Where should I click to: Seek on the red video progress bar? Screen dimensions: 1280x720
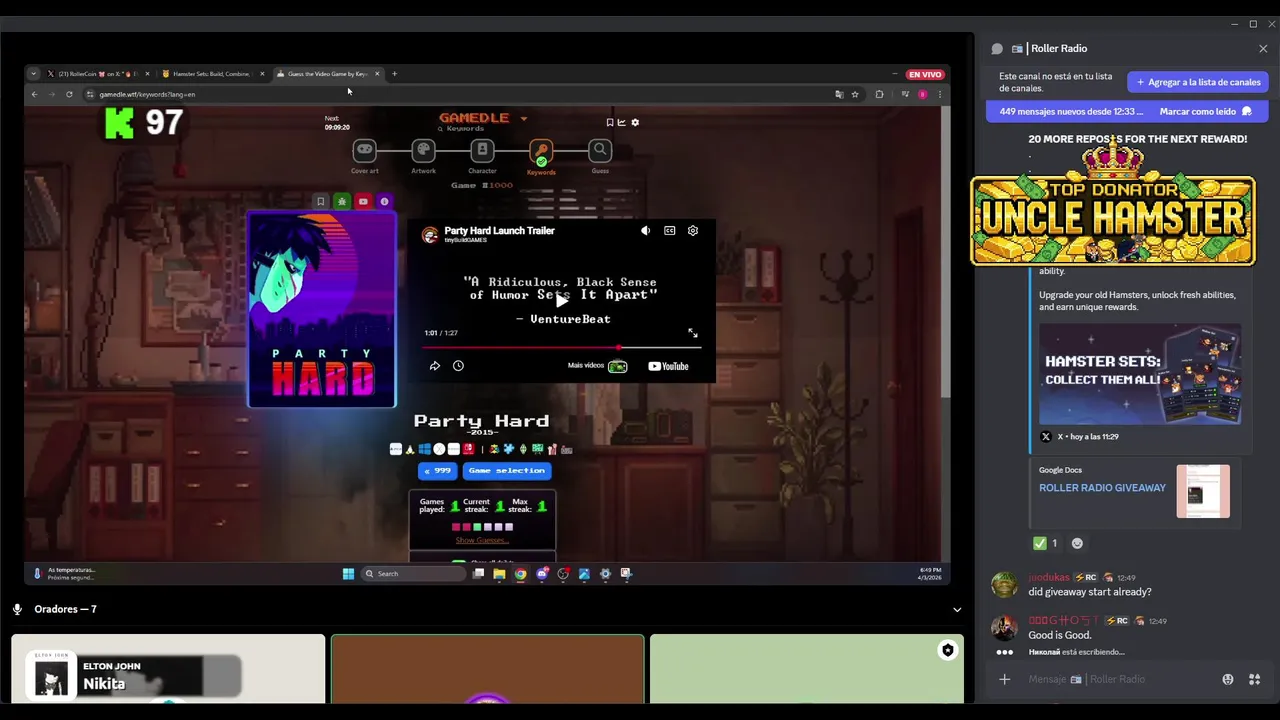click(x=561, y=348)
